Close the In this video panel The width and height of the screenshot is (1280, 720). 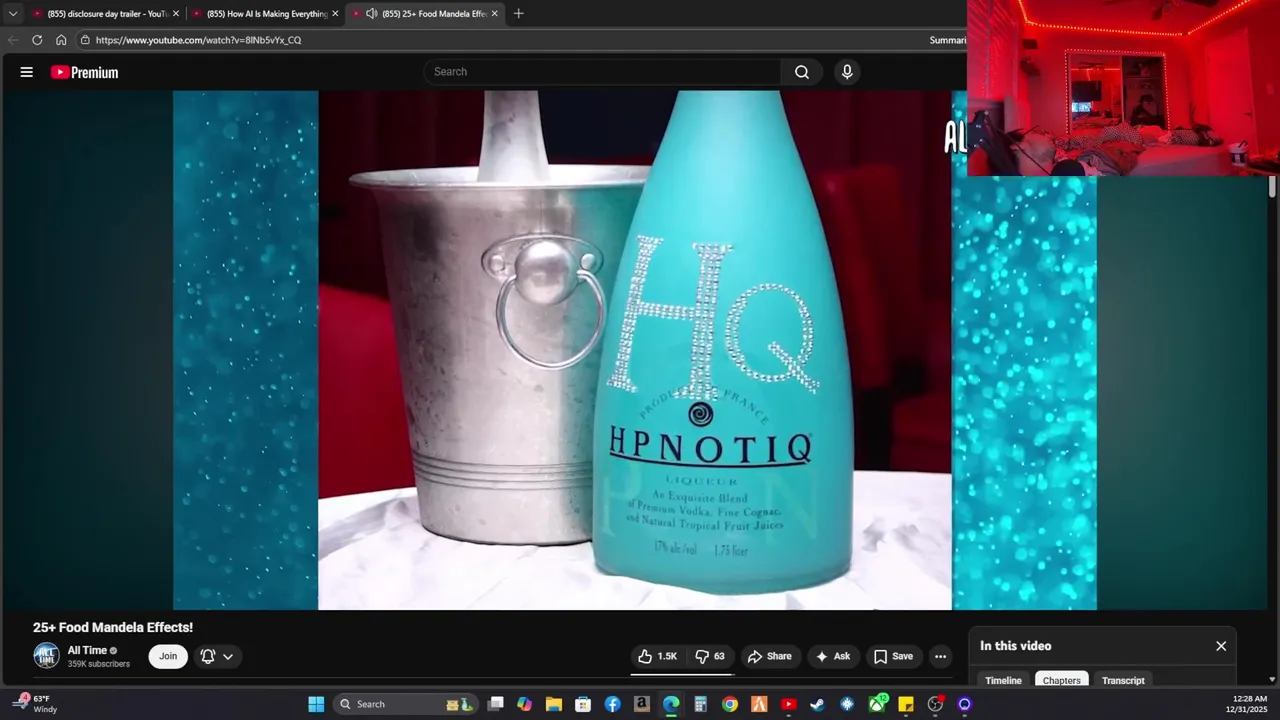point(1221,646)
